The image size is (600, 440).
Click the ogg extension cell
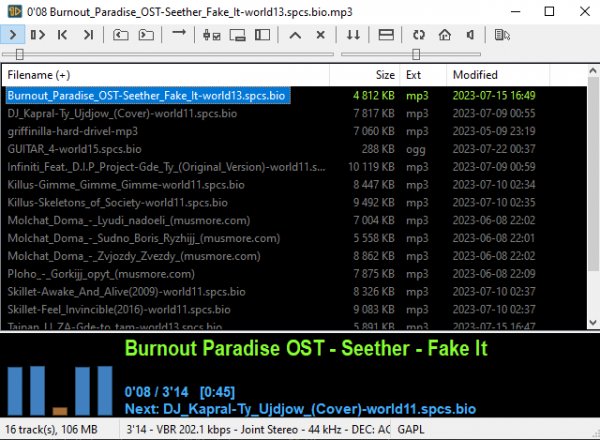[x=416, y=150]
